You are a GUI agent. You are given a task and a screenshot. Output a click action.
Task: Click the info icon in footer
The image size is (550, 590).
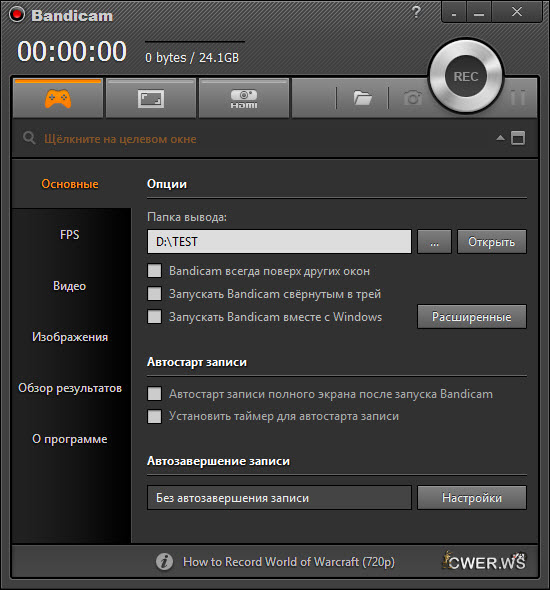pyautogui.click(x=164, y=562)
